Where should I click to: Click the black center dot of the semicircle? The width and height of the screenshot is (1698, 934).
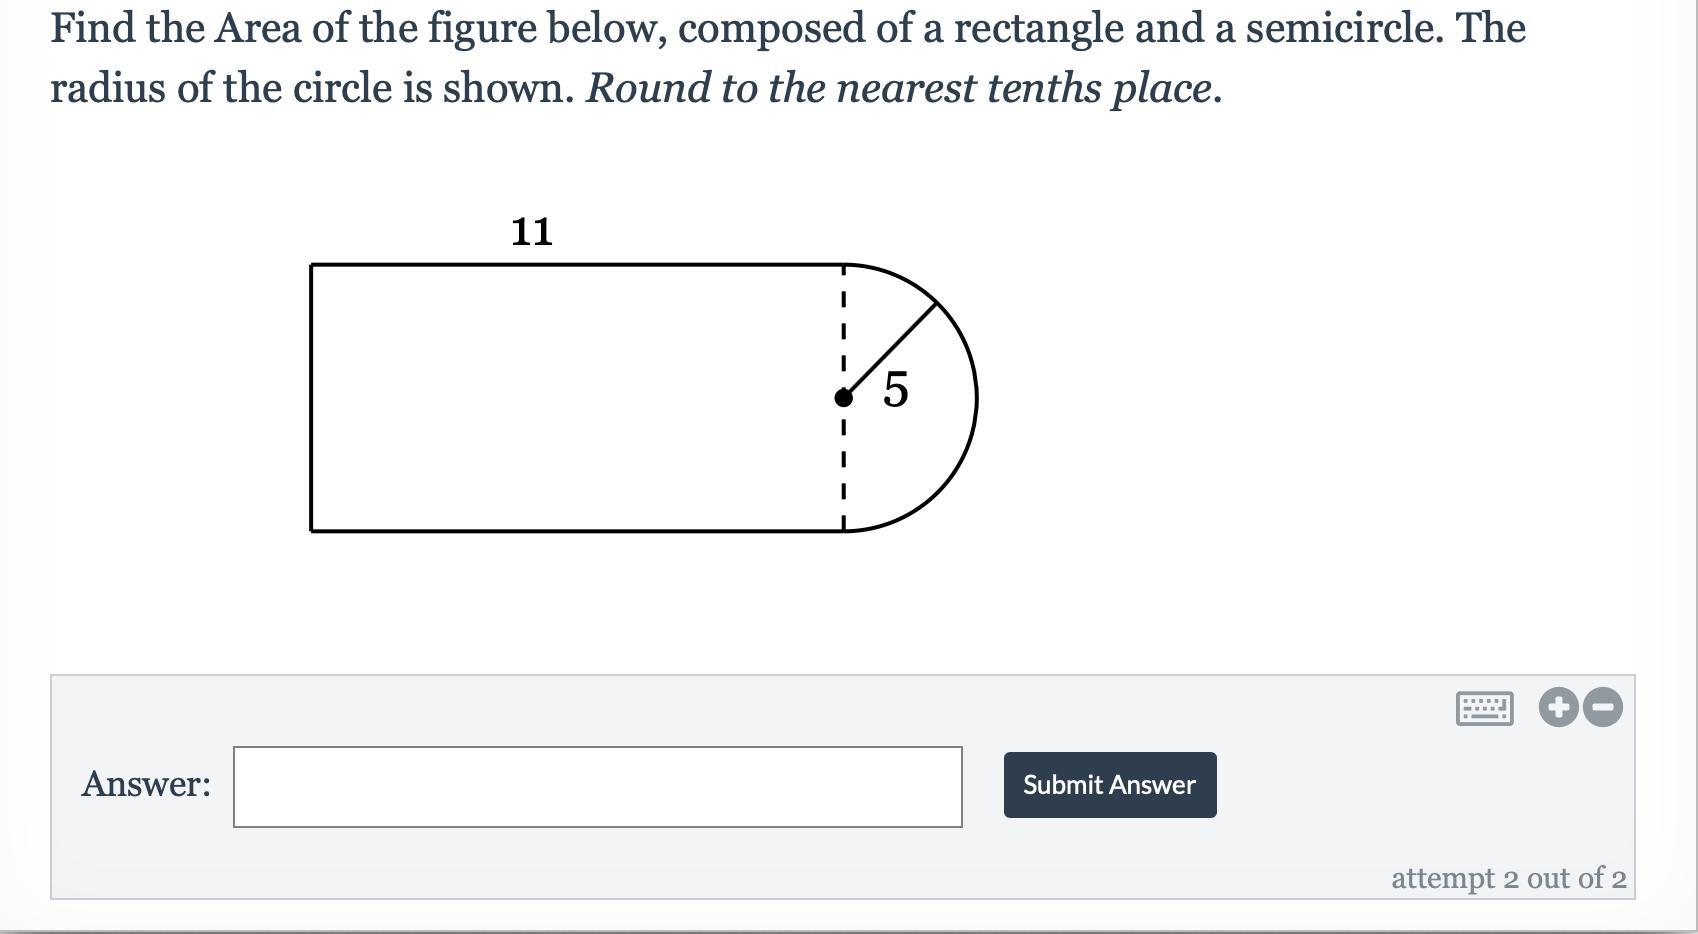[x=844, y=398]
